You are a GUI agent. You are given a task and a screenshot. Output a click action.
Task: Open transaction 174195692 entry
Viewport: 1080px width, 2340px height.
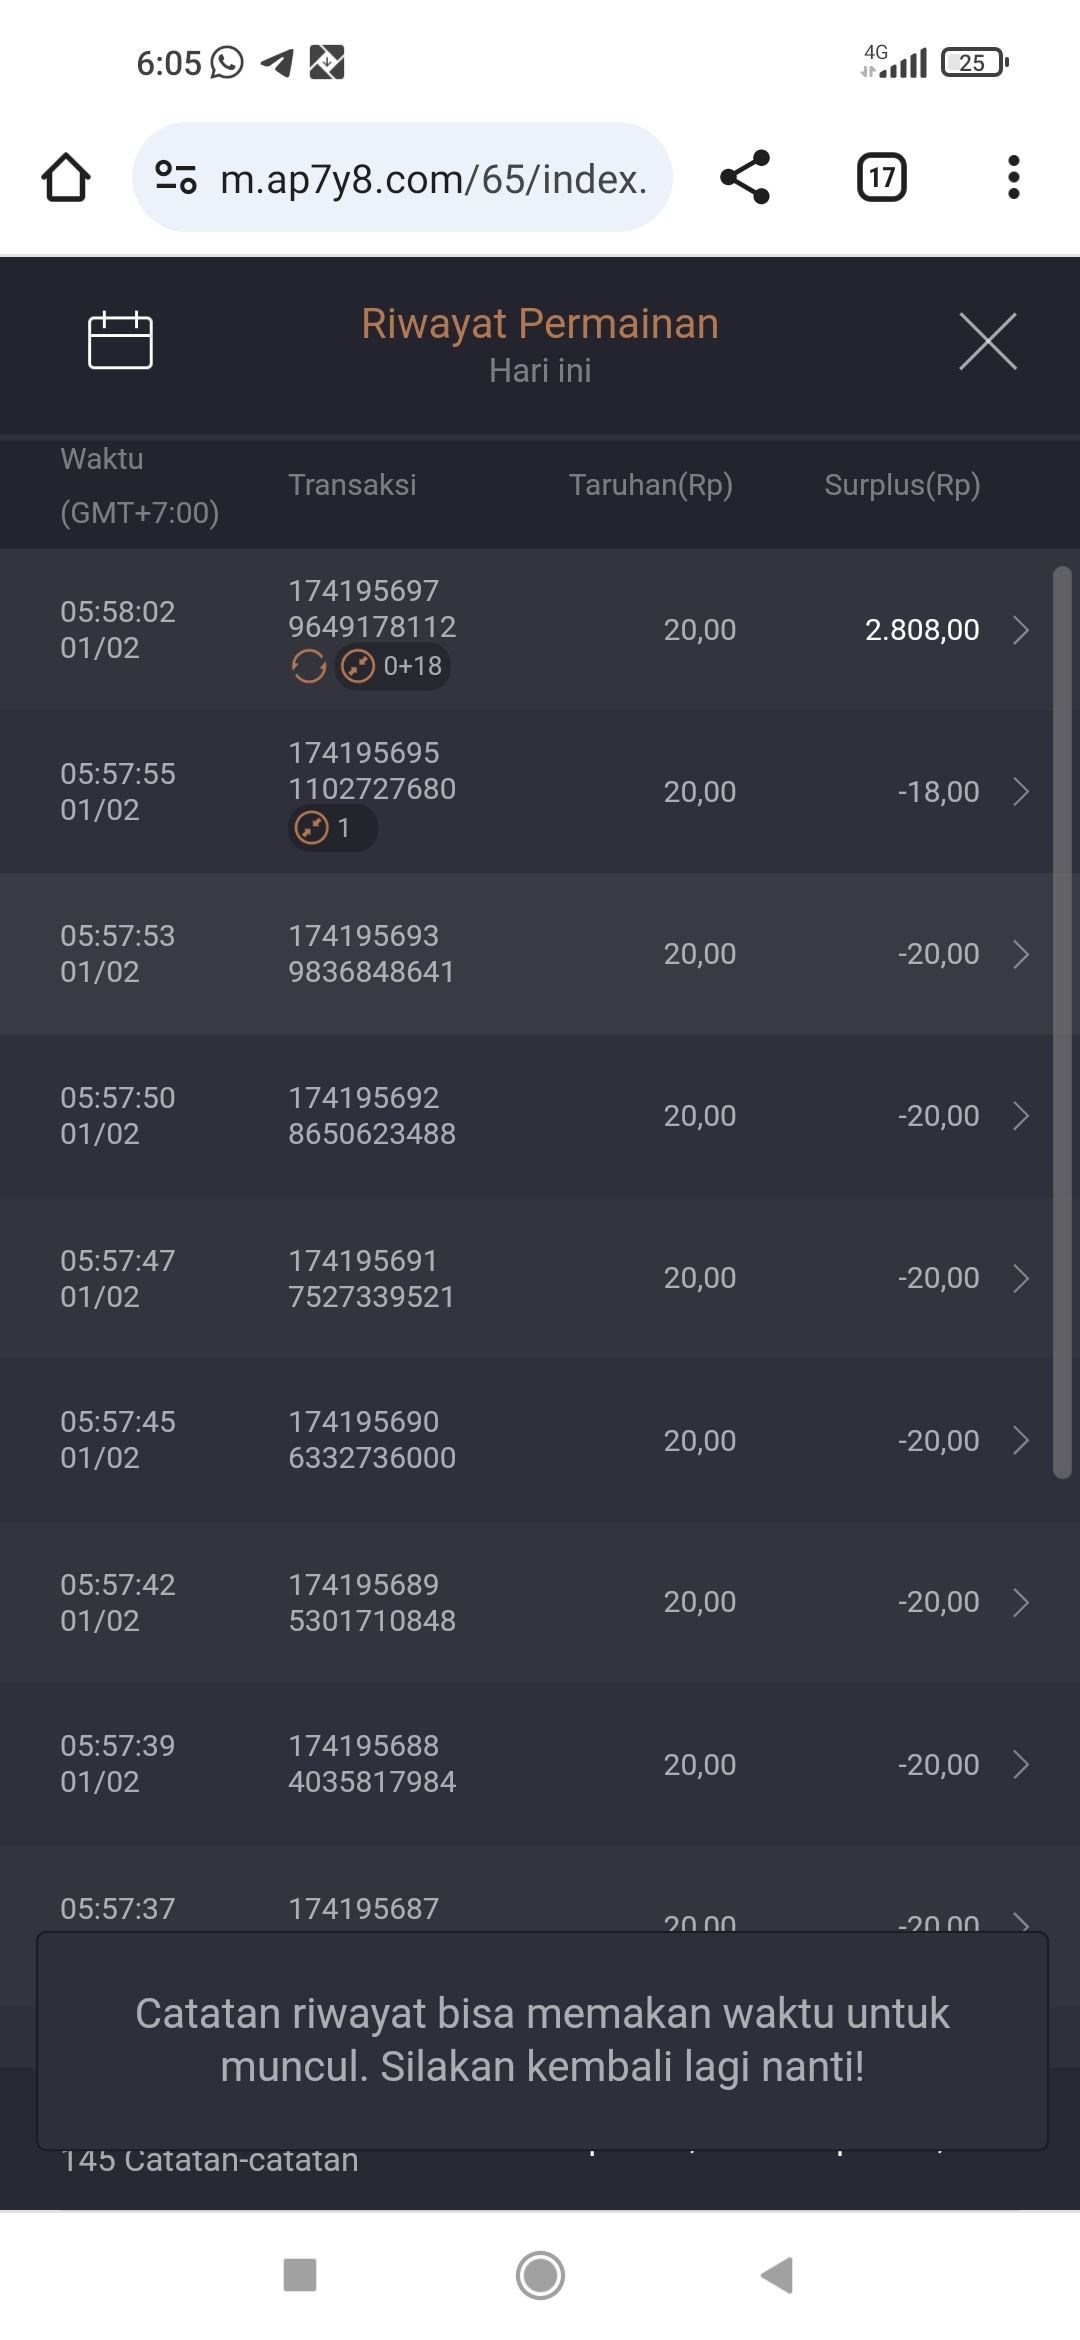pos(372,1116)
